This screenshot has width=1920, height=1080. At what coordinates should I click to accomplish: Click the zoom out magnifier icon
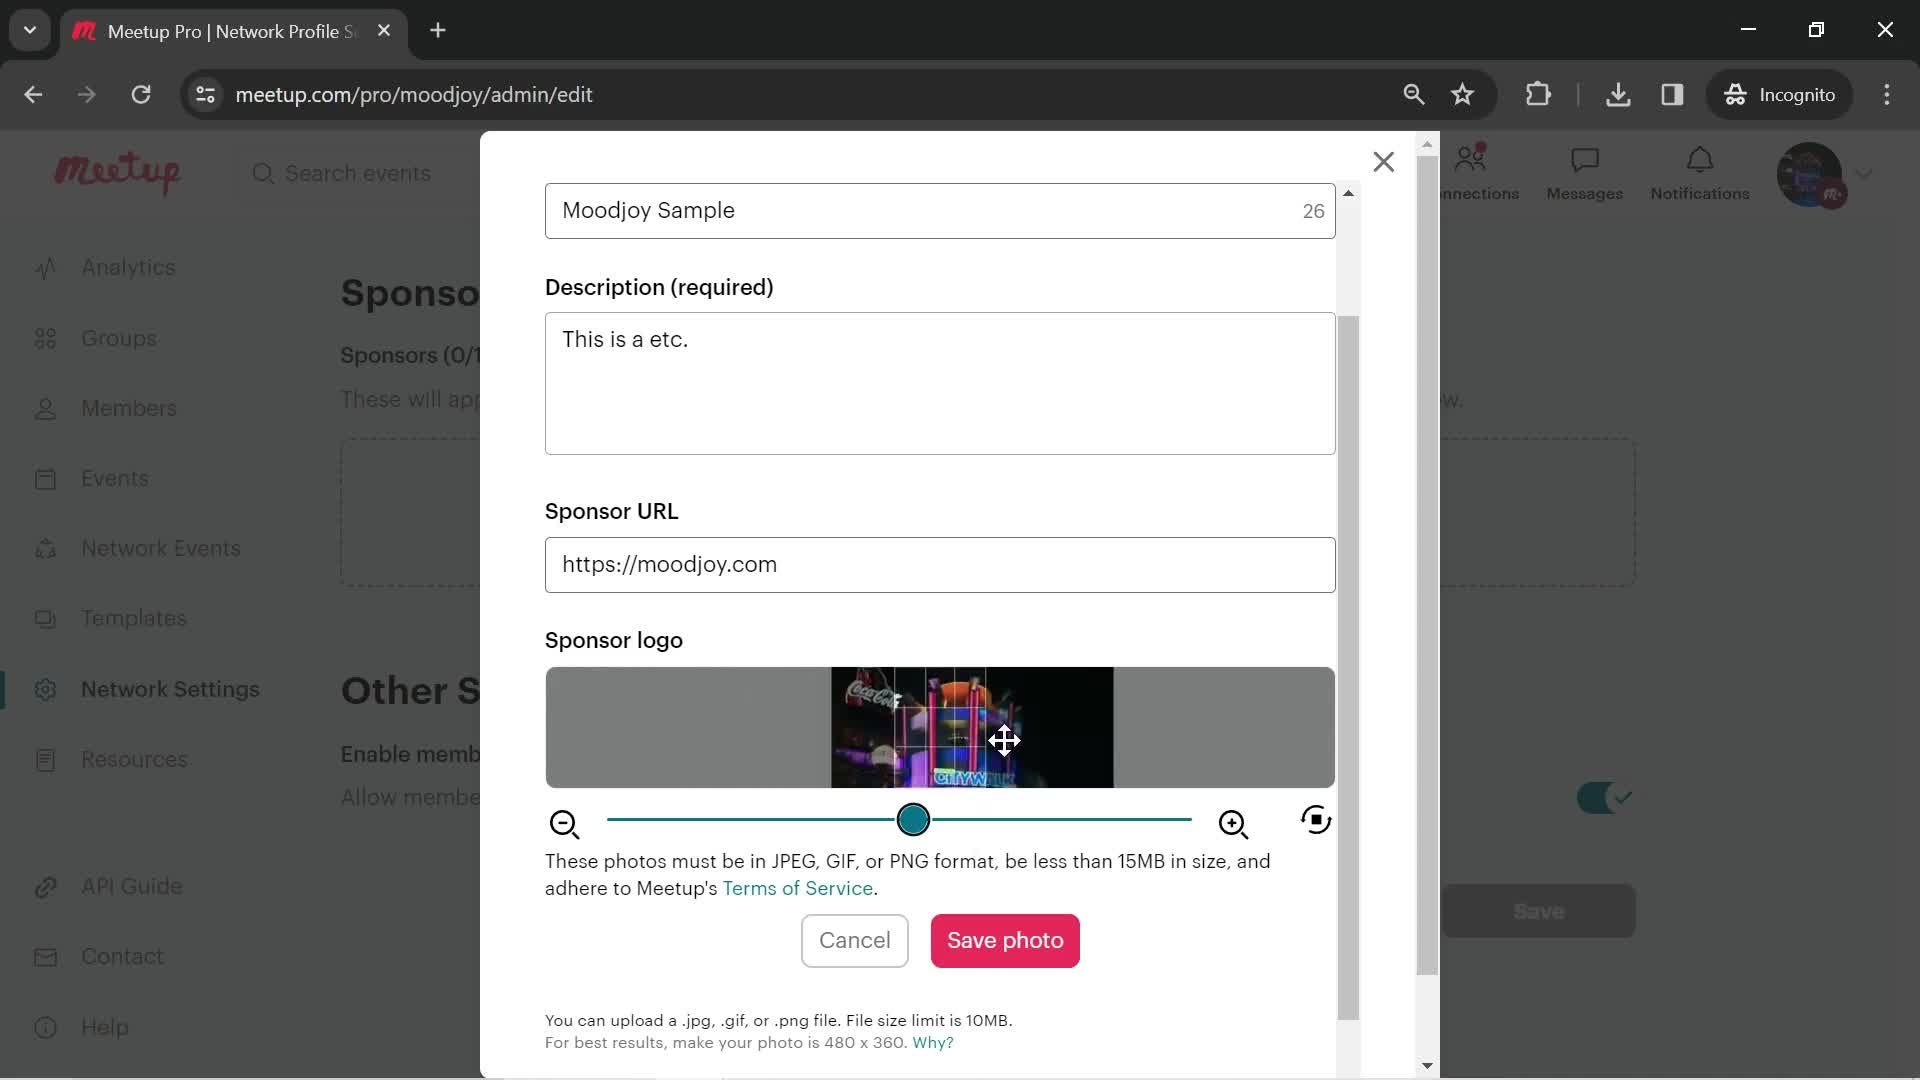[565, 824]
